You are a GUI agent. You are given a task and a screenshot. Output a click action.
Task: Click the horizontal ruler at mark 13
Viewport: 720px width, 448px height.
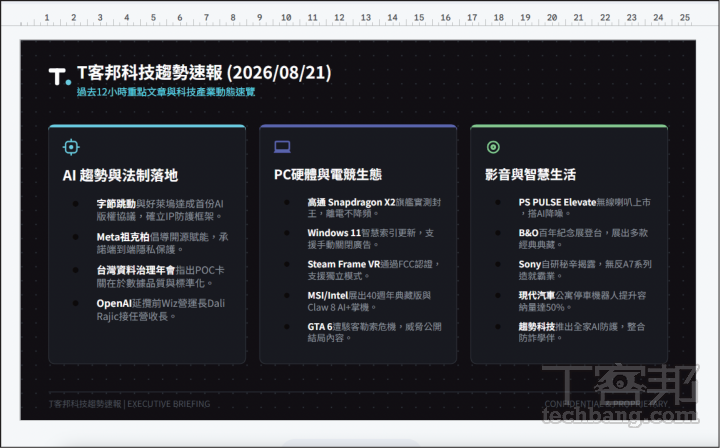(x=366, y=18)
